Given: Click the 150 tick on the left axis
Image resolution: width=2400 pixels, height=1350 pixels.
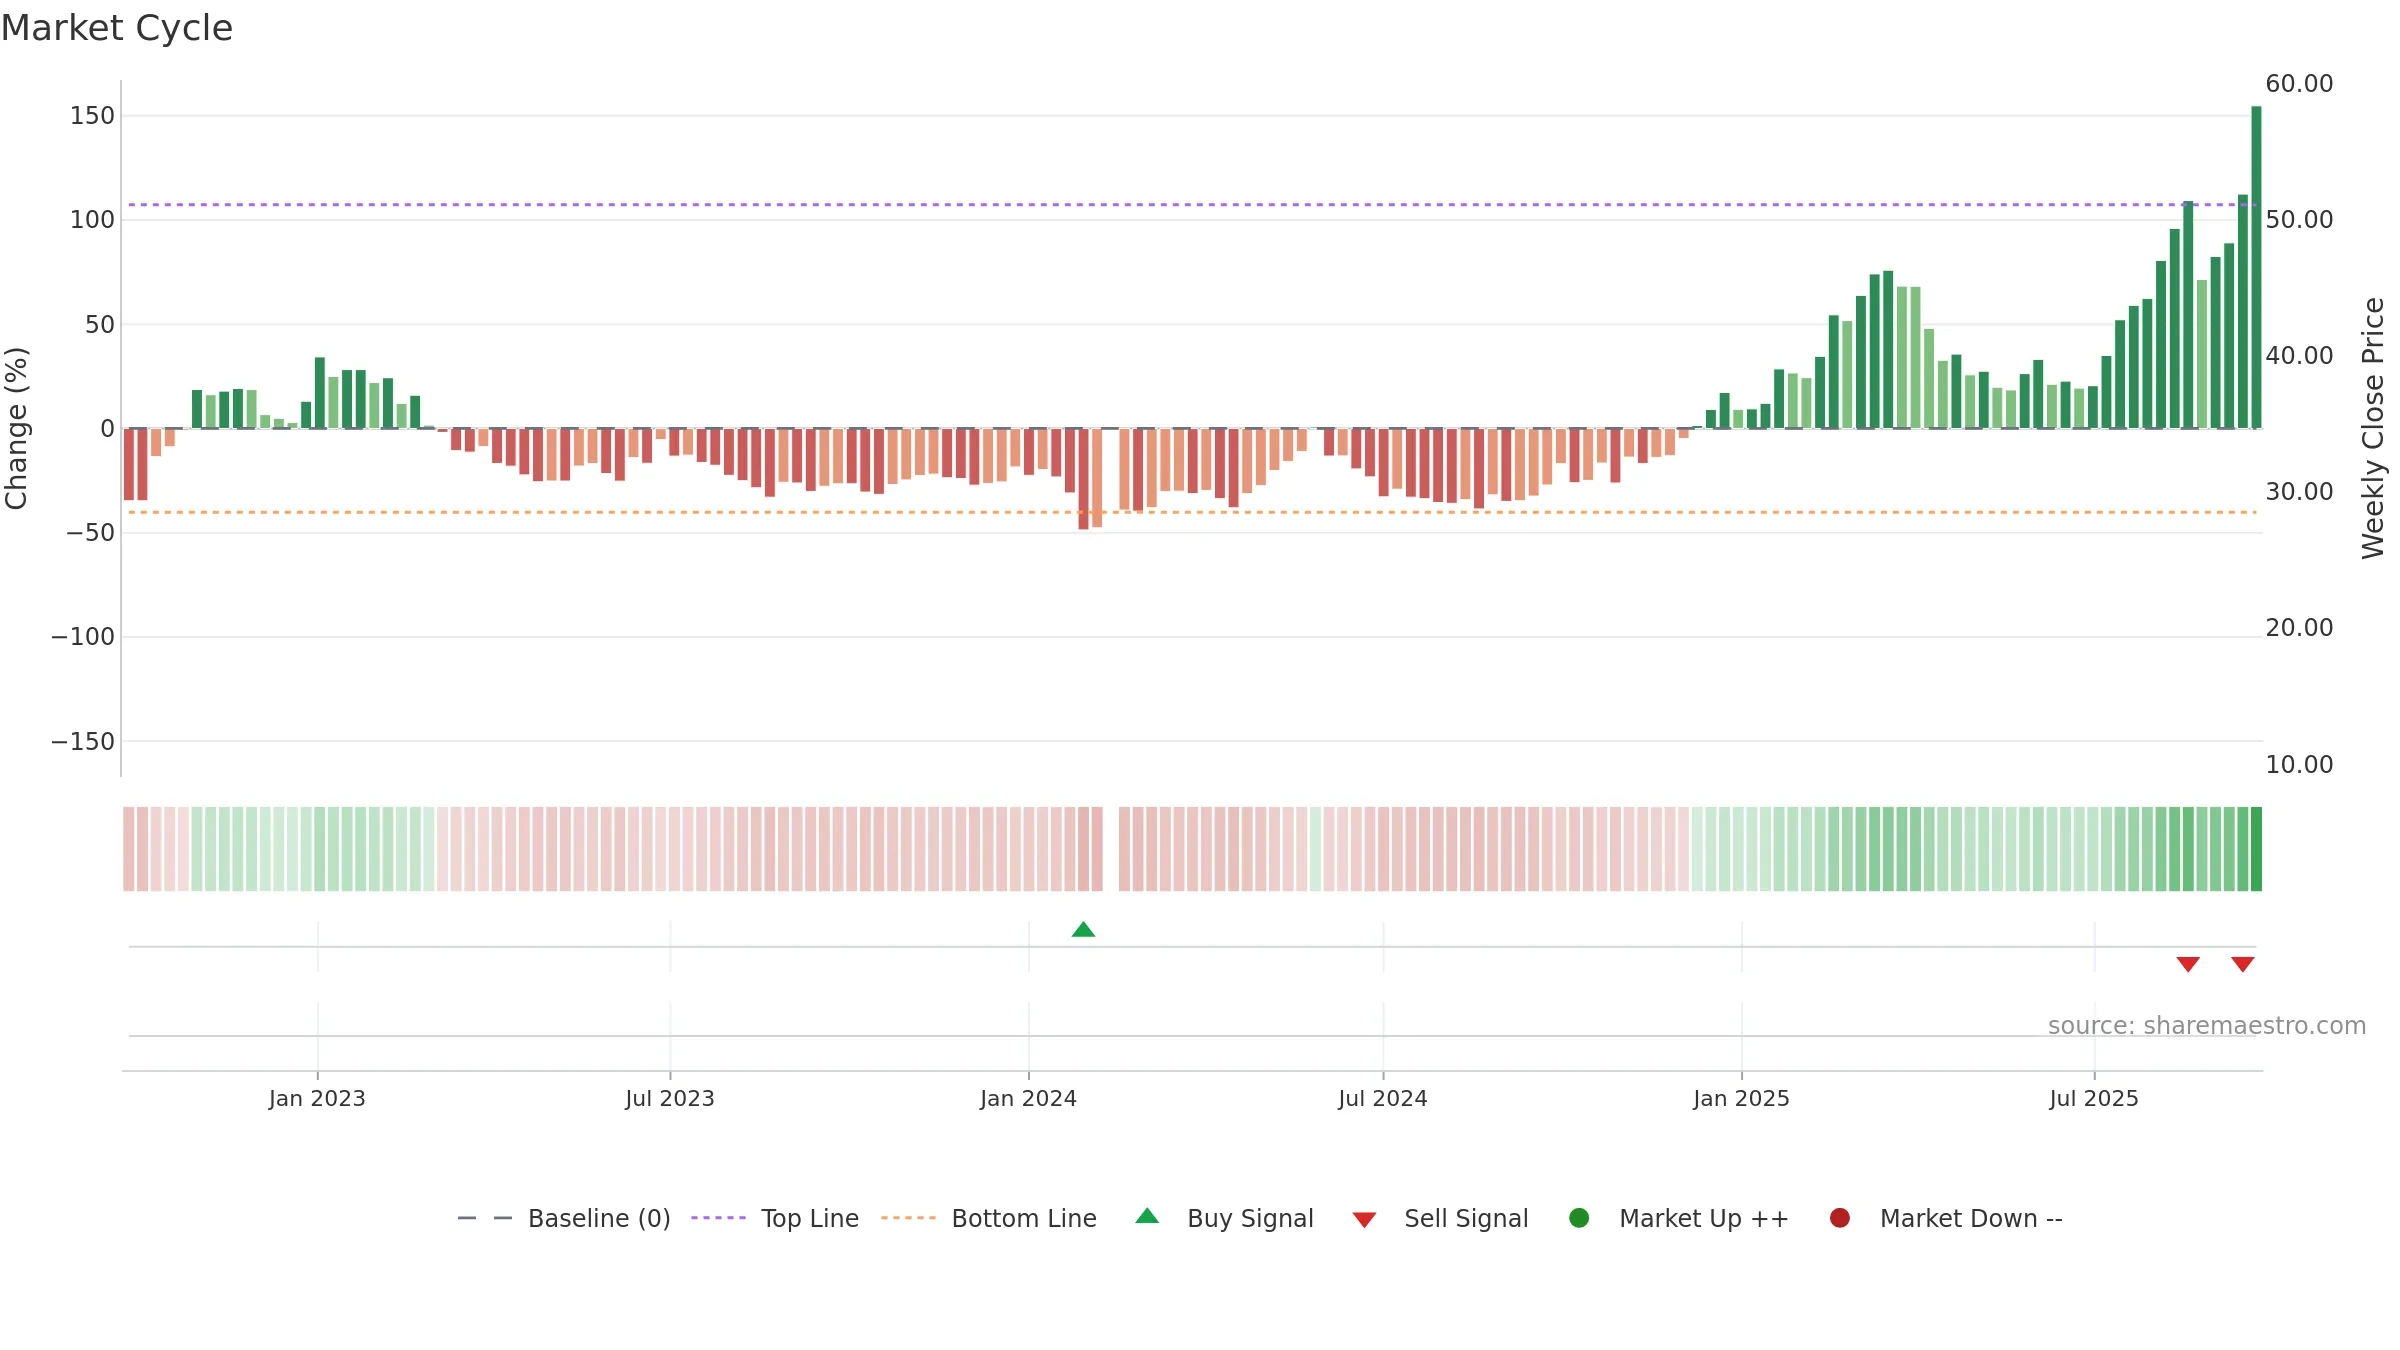Looking at the screenshot, I should (92, 116).
